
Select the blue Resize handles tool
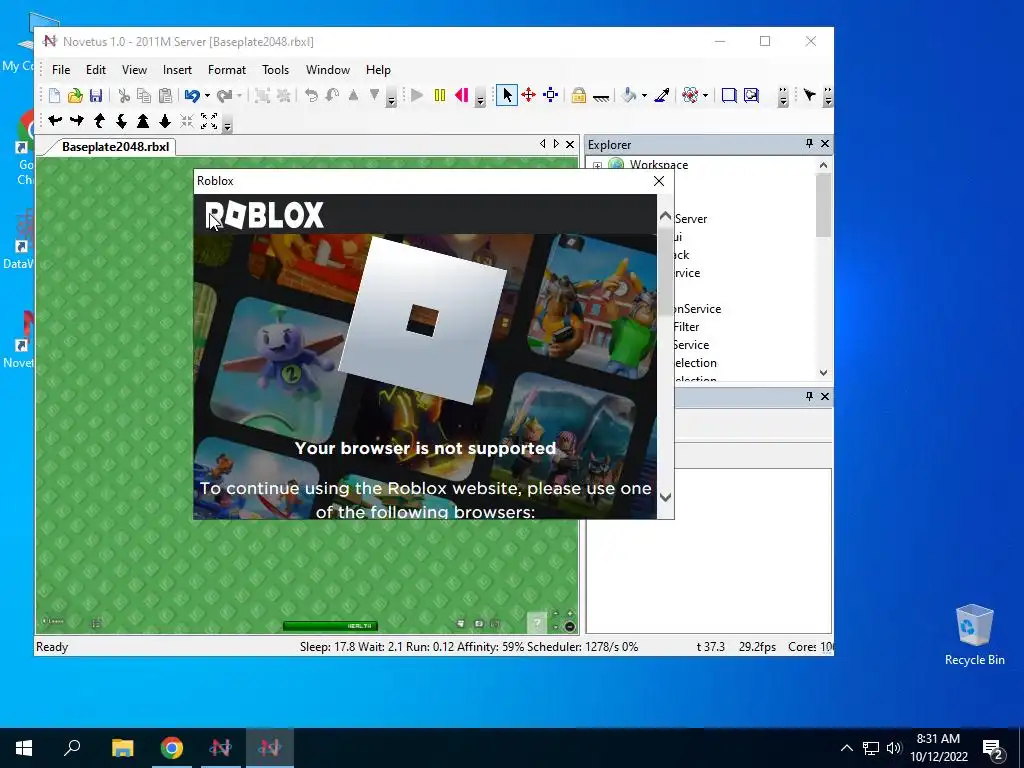[551, 95]
